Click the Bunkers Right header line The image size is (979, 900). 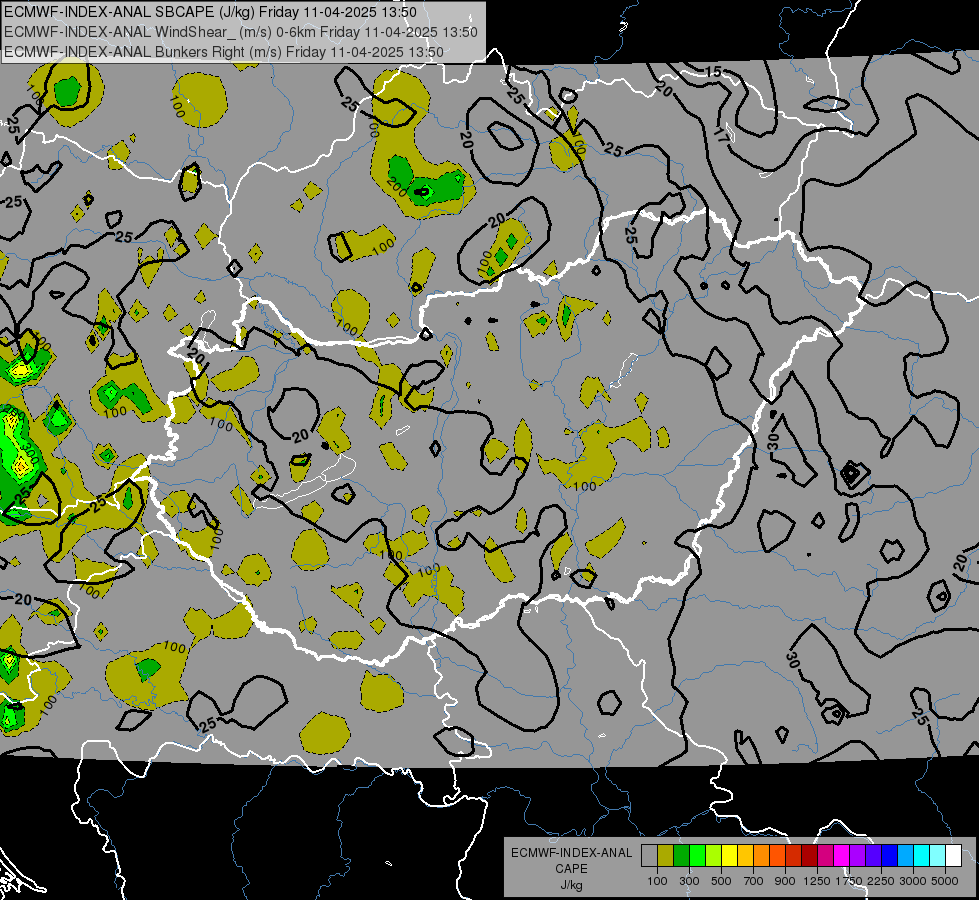(224, 52)
